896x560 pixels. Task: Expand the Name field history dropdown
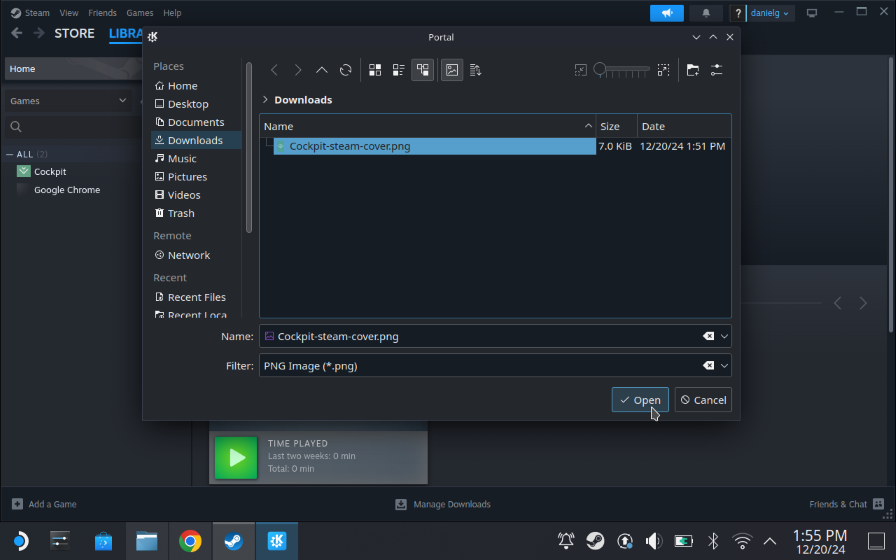724,336
